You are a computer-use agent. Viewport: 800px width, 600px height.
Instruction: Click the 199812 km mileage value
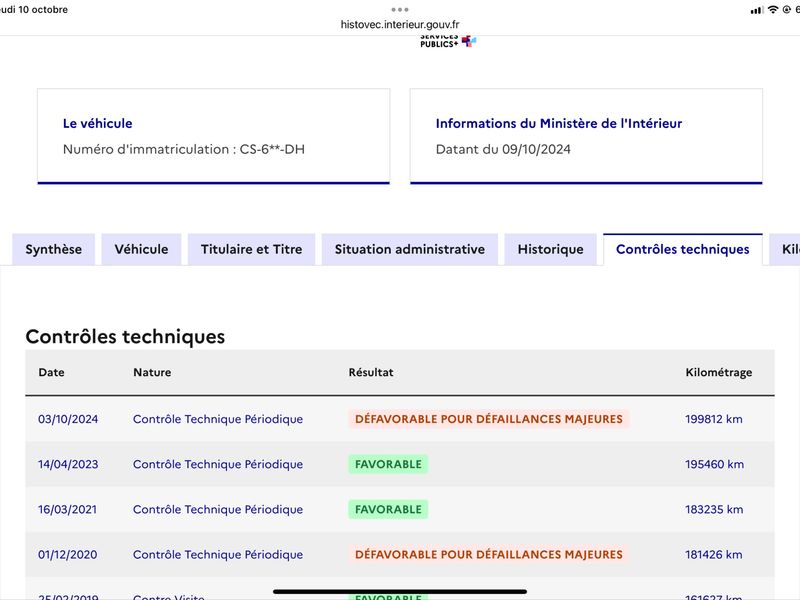click(714, 419)
